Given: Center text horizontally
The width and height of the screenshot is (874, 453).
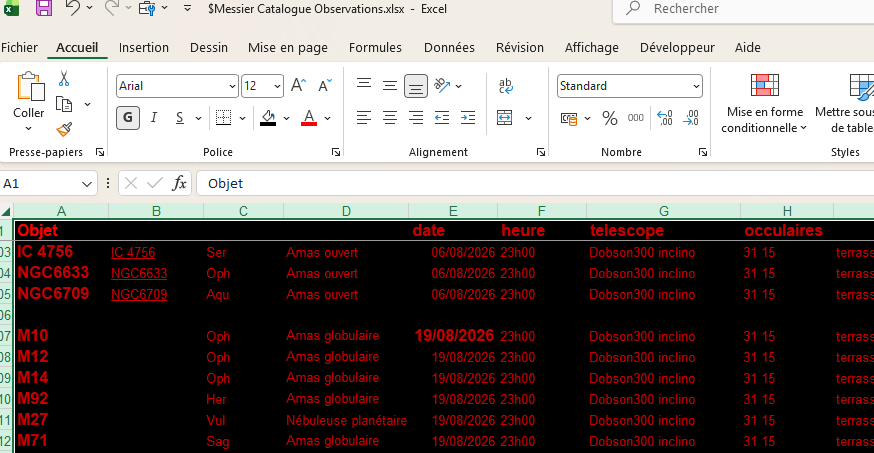Looking at the screenshot, I should pos(390,118).
